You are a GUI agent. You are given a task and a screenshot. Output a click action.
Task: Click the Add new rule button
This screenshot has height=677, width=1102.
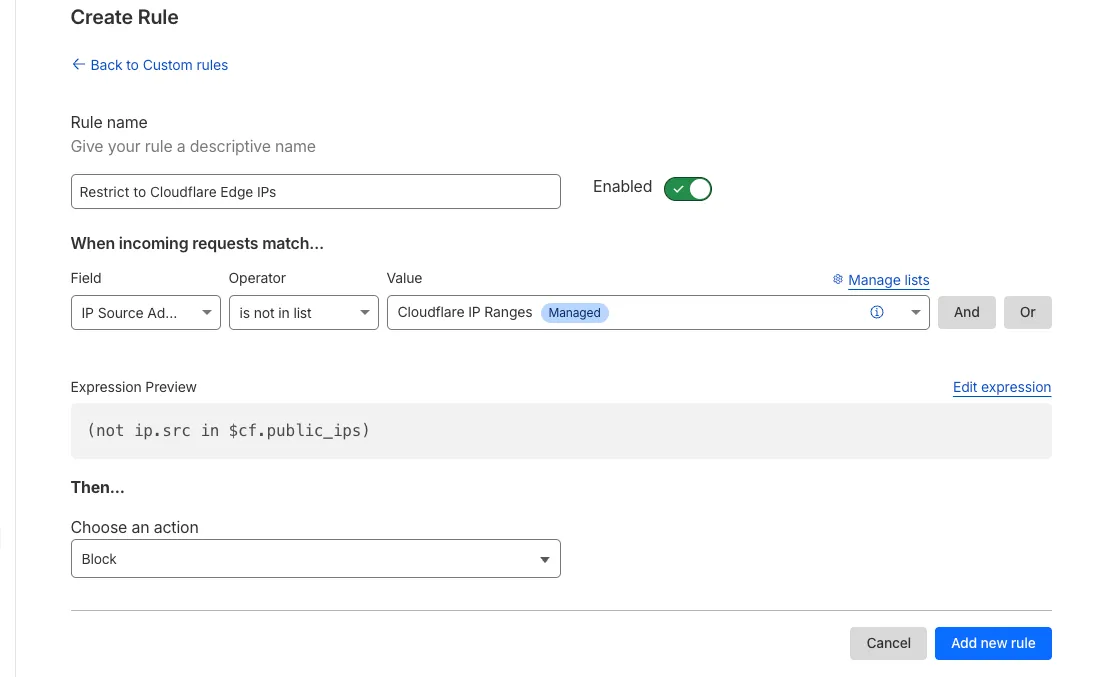tap(993, 643)
